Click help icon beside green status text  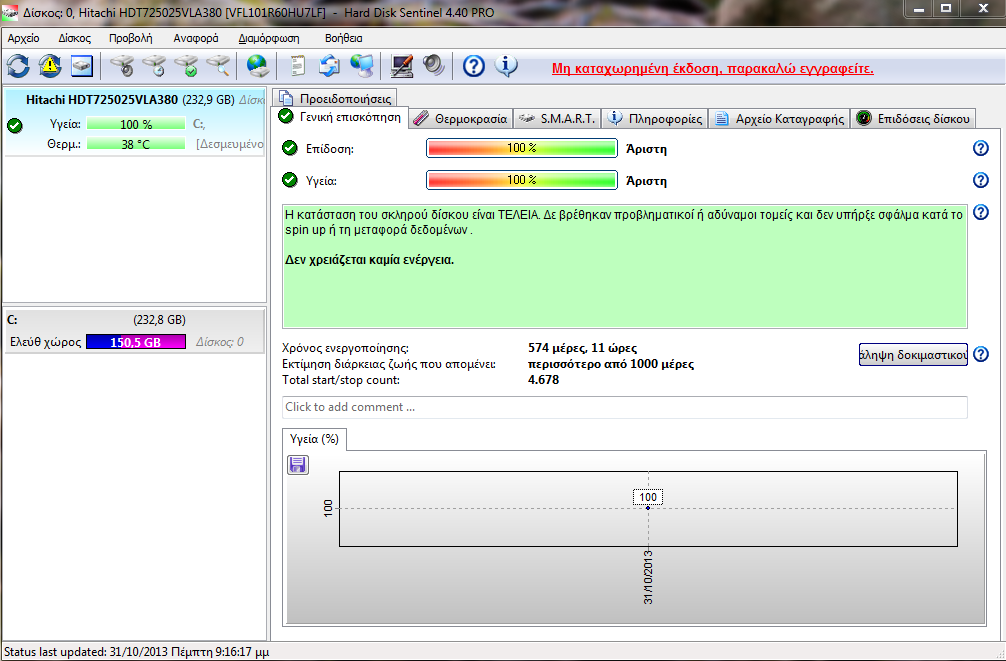(x=981, y=212)
